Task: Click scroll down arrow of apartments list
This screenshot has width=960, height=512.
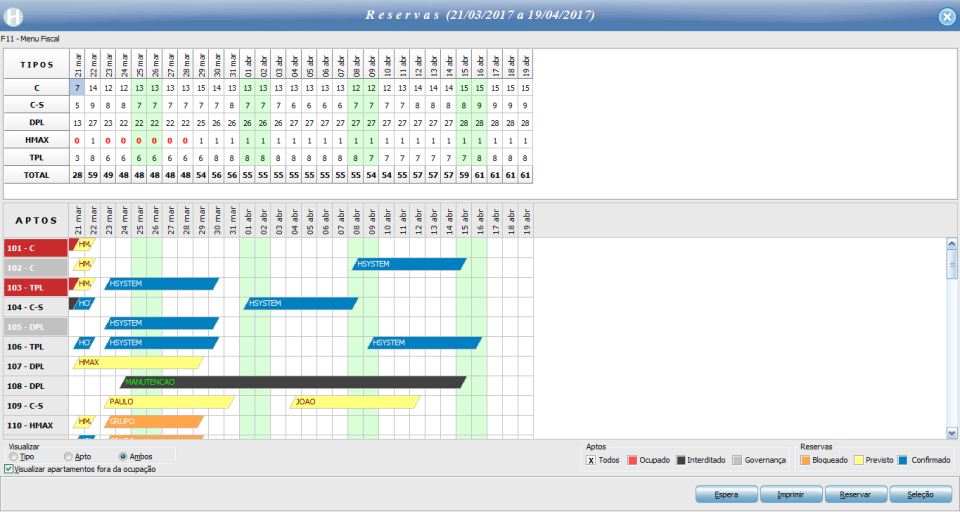Action: (x=951, y=433)
